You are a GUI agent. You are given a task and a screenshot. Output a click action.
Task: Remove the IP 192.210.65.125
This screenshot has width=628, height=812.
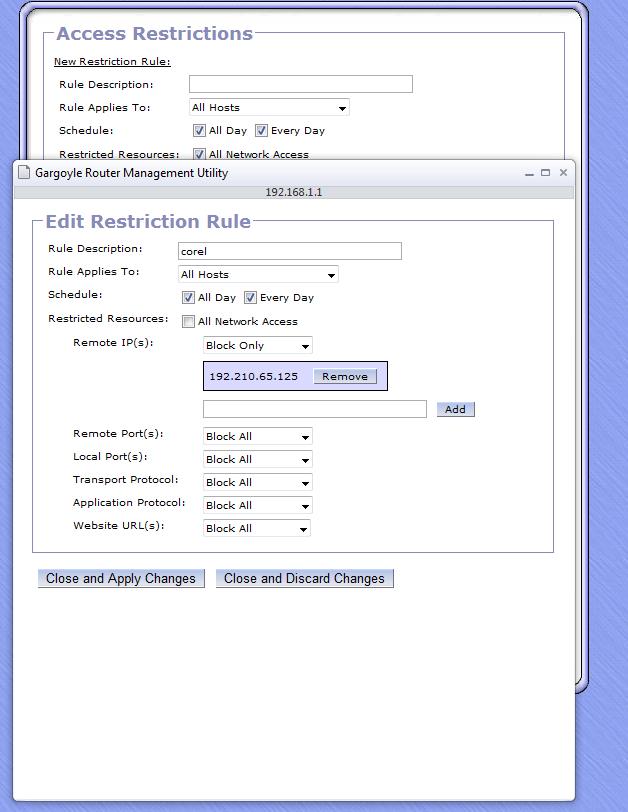point(345,376)
